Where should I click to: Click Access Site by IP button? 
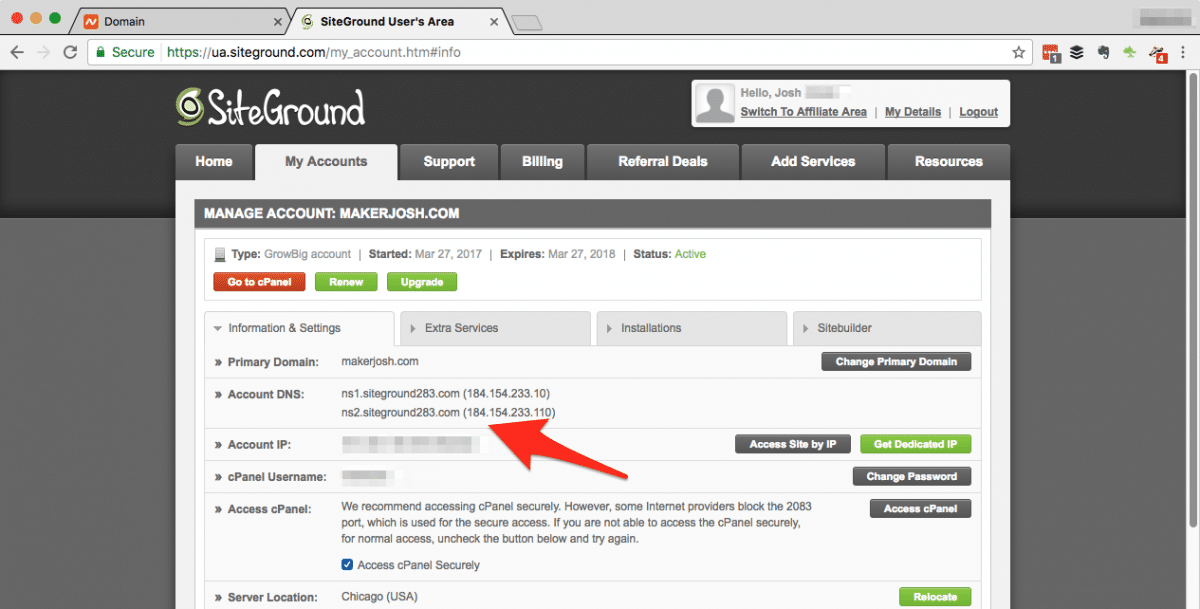tap(793, 444)
